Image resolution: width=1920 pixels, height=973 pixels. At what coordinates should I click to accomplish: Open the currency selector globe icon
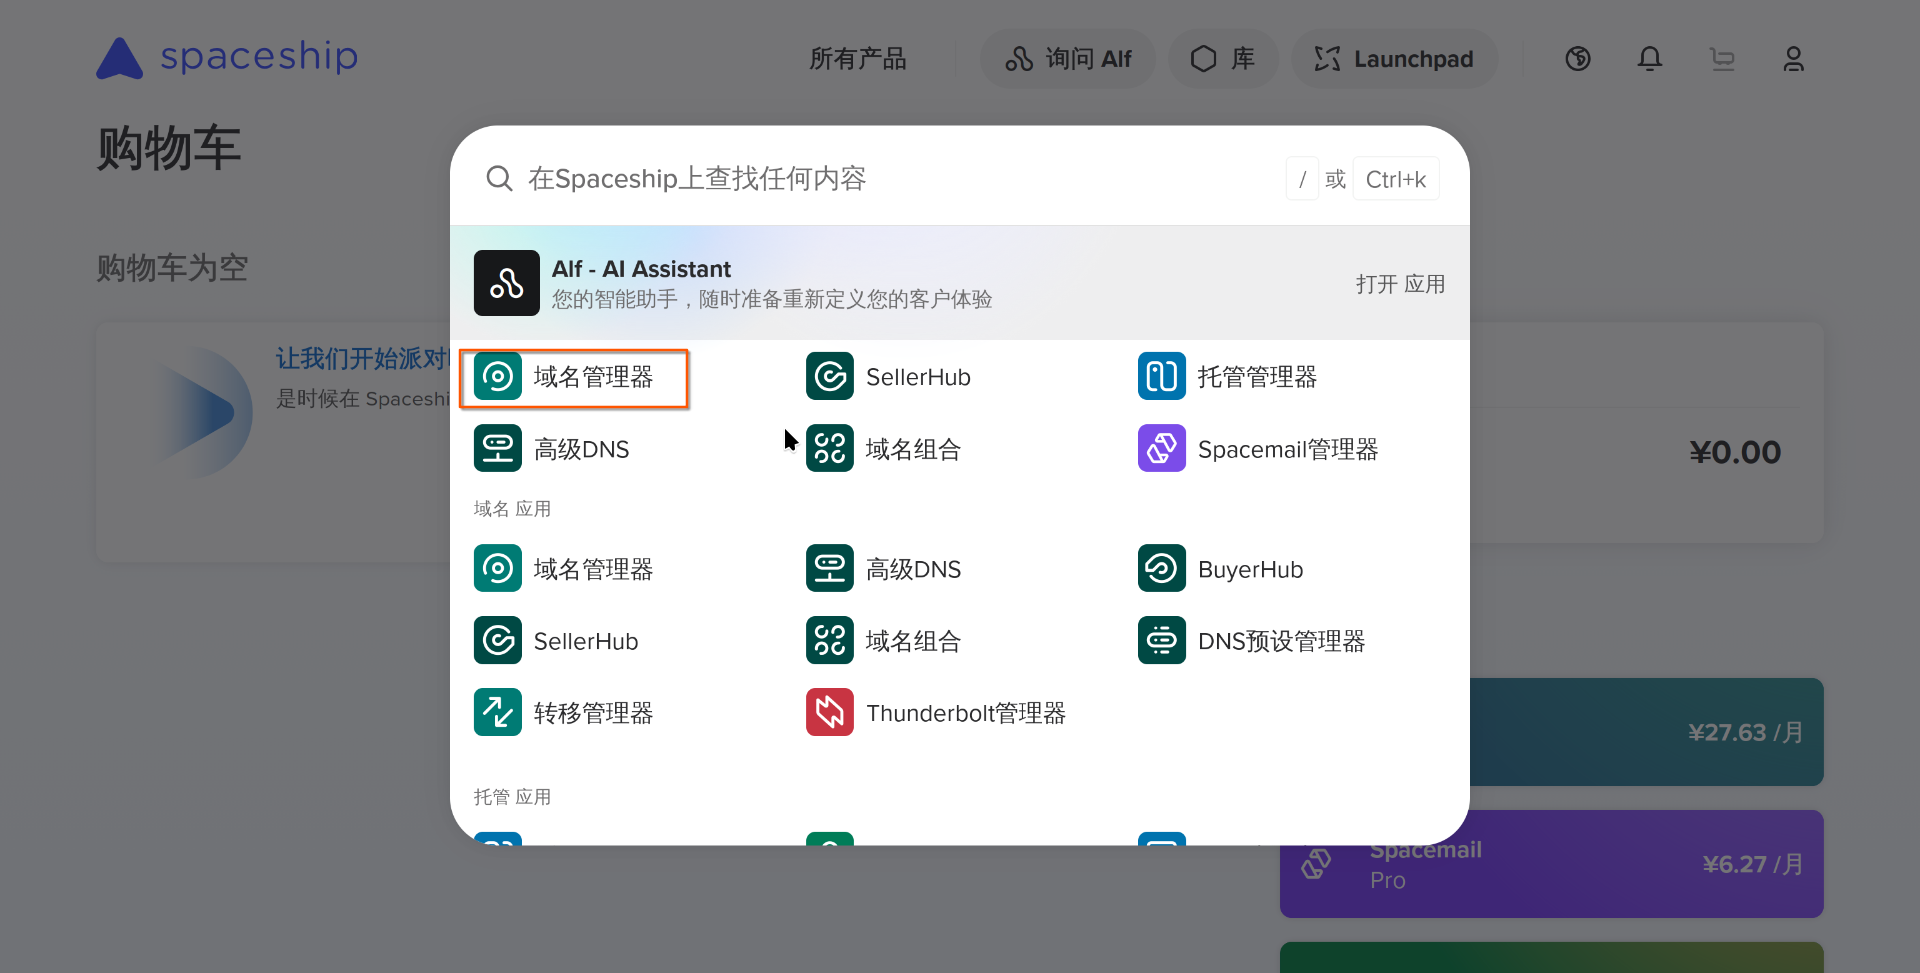tap(1578, 59)
